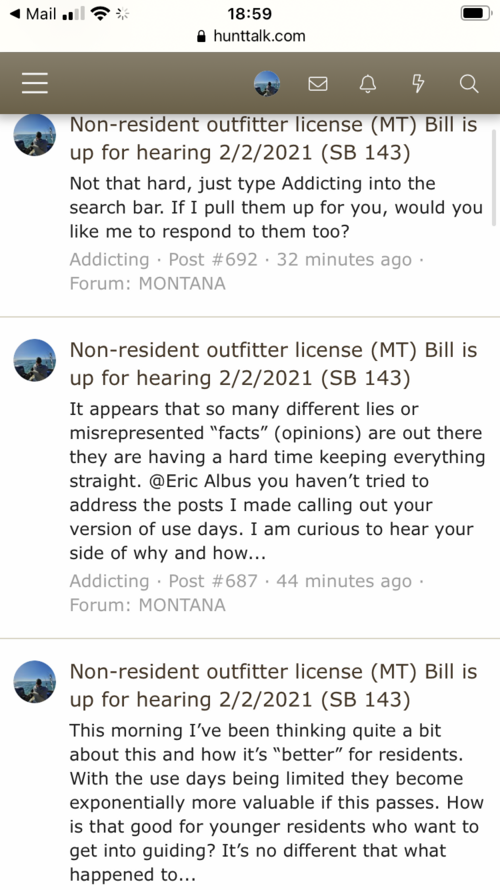
Task: Open the hamburger navigation menu
Action: (35, 84)
